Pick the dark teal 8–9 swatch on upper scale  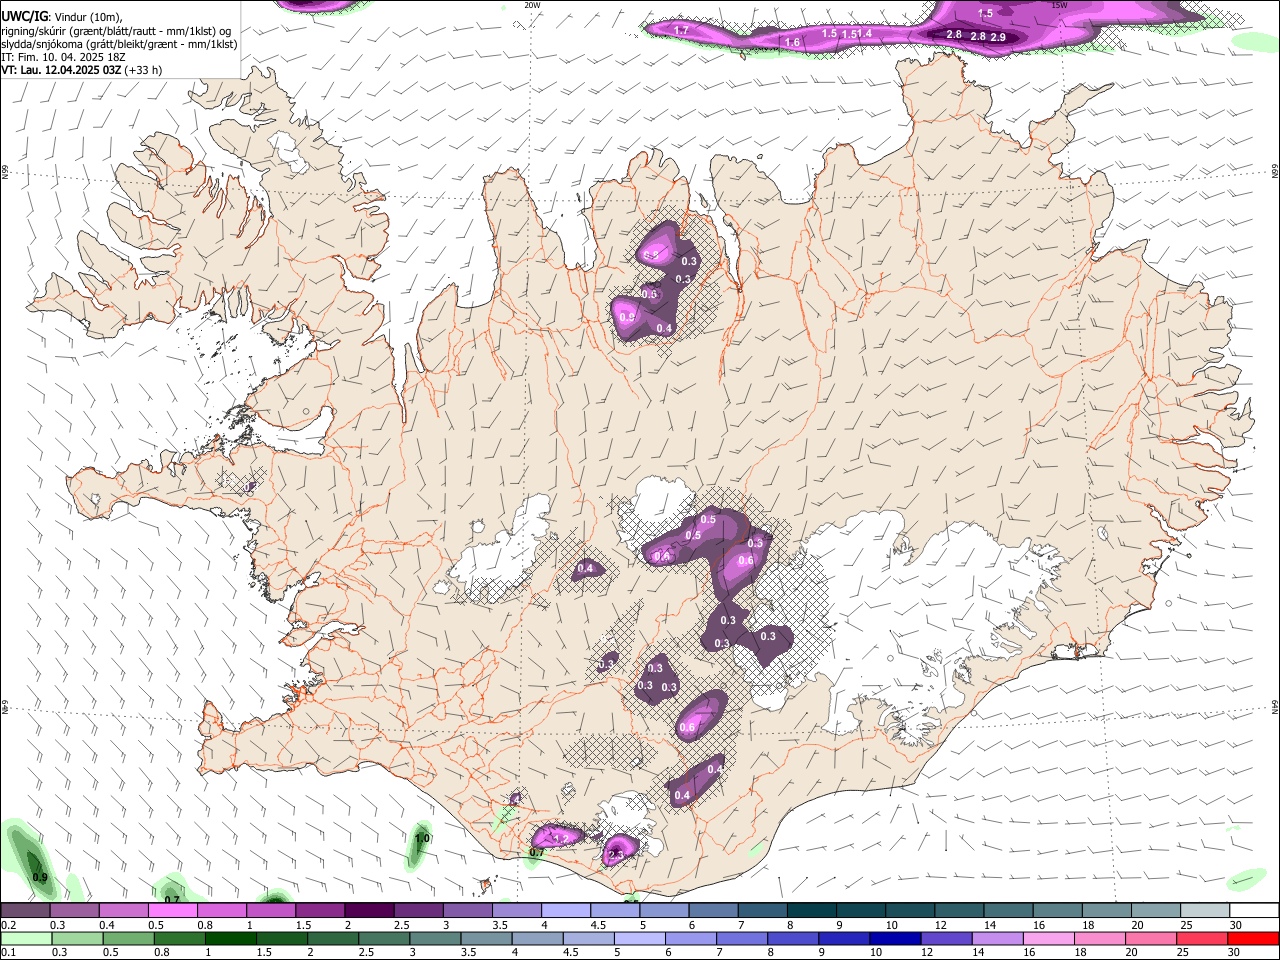pyautogui.click(x=811, y=910)
